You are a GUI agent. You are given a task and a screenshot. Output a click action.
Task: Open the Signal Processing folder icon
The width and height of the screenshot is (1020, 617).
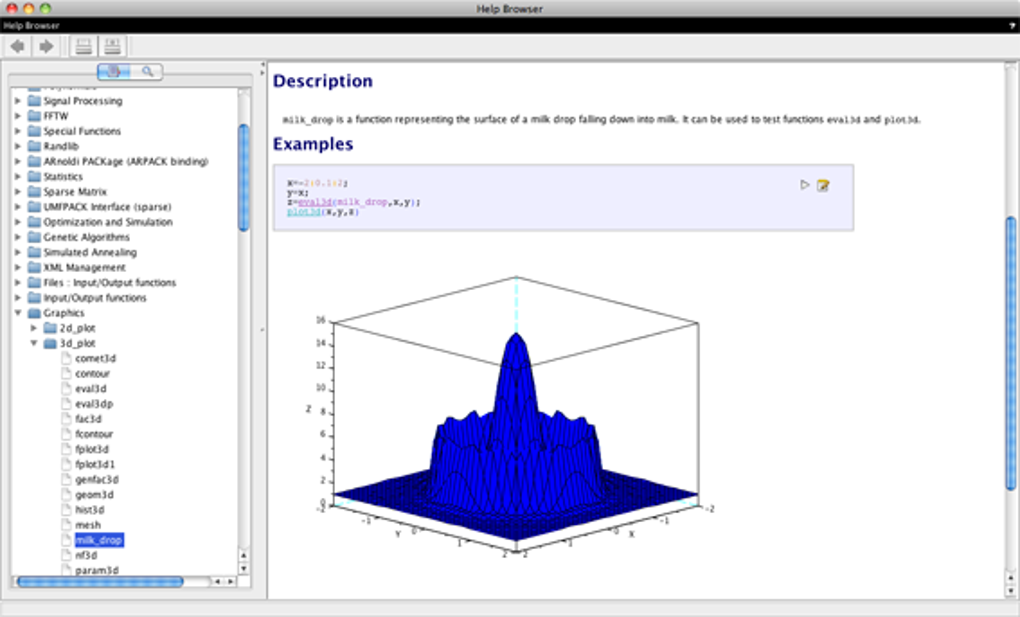pyautogui.click(x=34, y=101)
